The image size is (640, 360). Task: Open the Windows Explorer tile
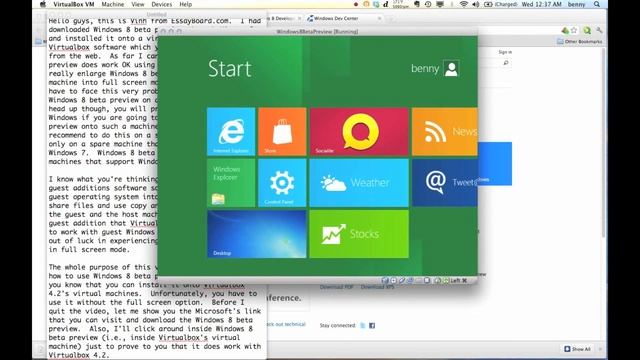pos(231,183)
